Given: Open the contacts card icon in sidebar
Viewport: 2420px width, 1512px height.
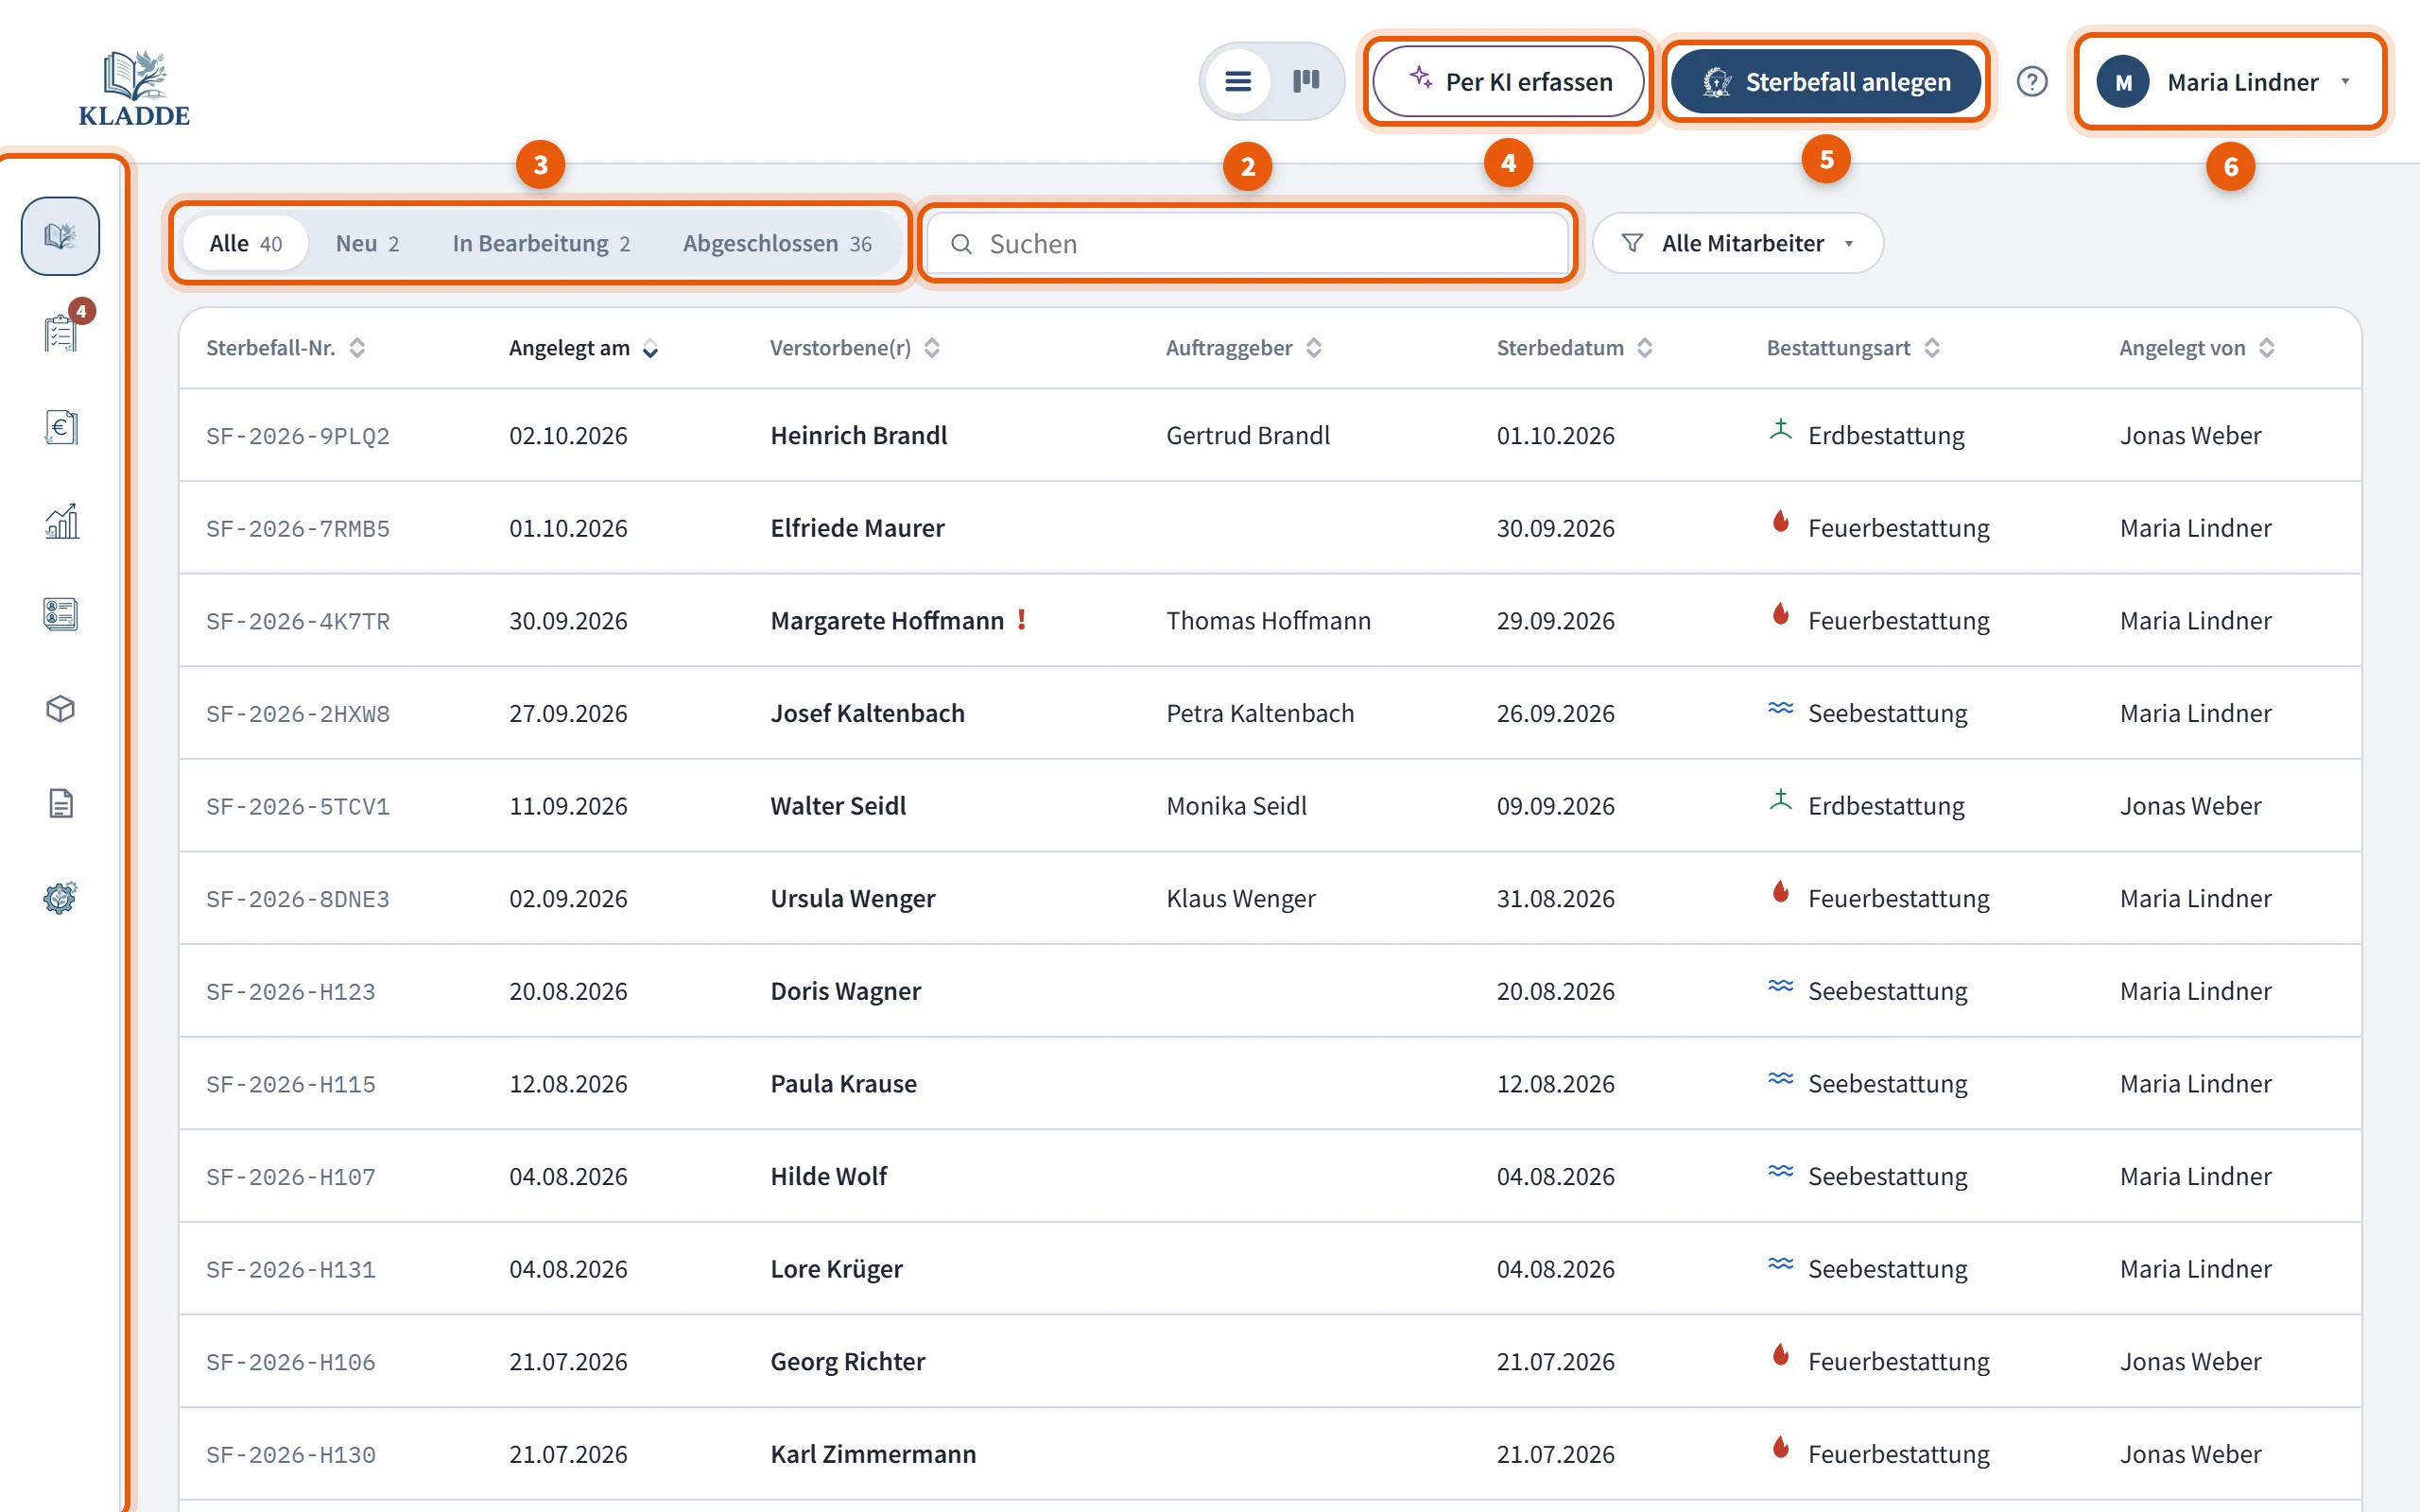Looking at the screenshot, I should tap(61, 614).
